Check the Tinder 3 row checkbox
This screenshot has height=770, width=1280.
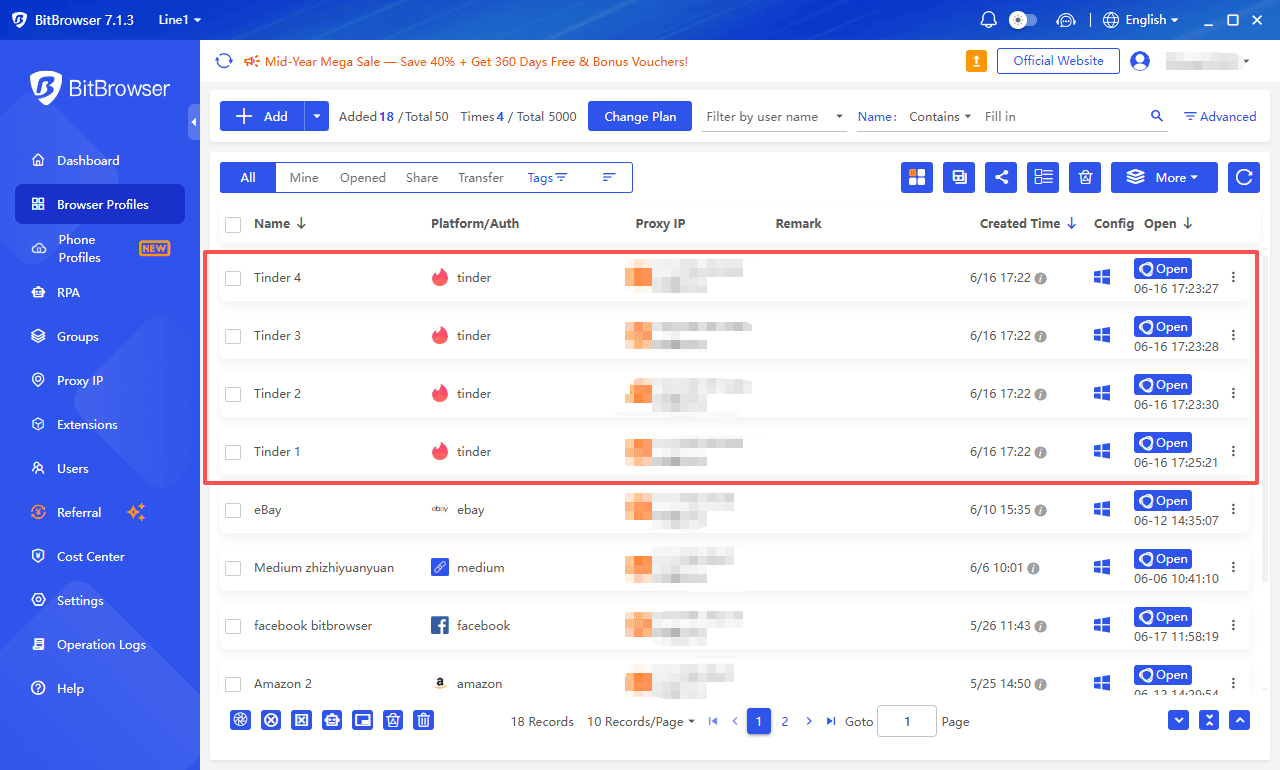(233, 336)
